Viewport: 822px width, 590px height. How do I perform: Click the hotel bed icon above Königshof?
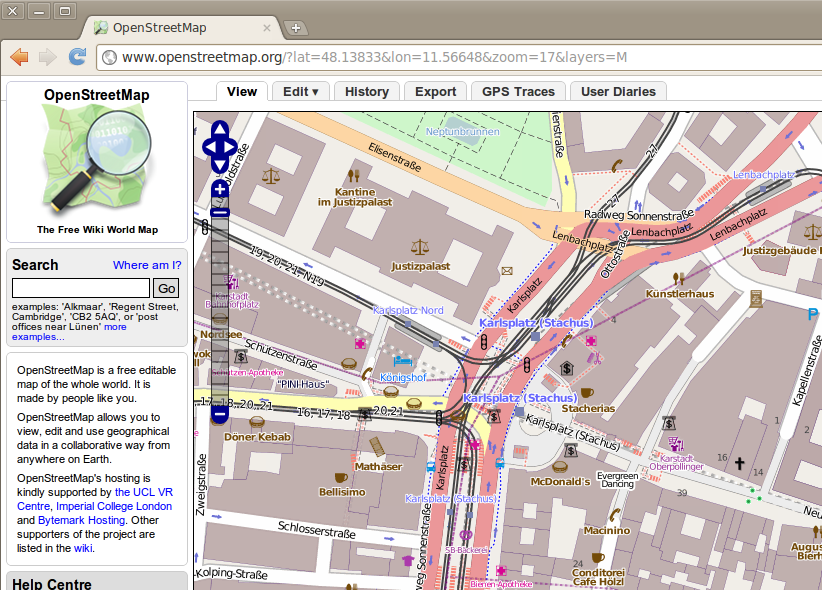403,361
